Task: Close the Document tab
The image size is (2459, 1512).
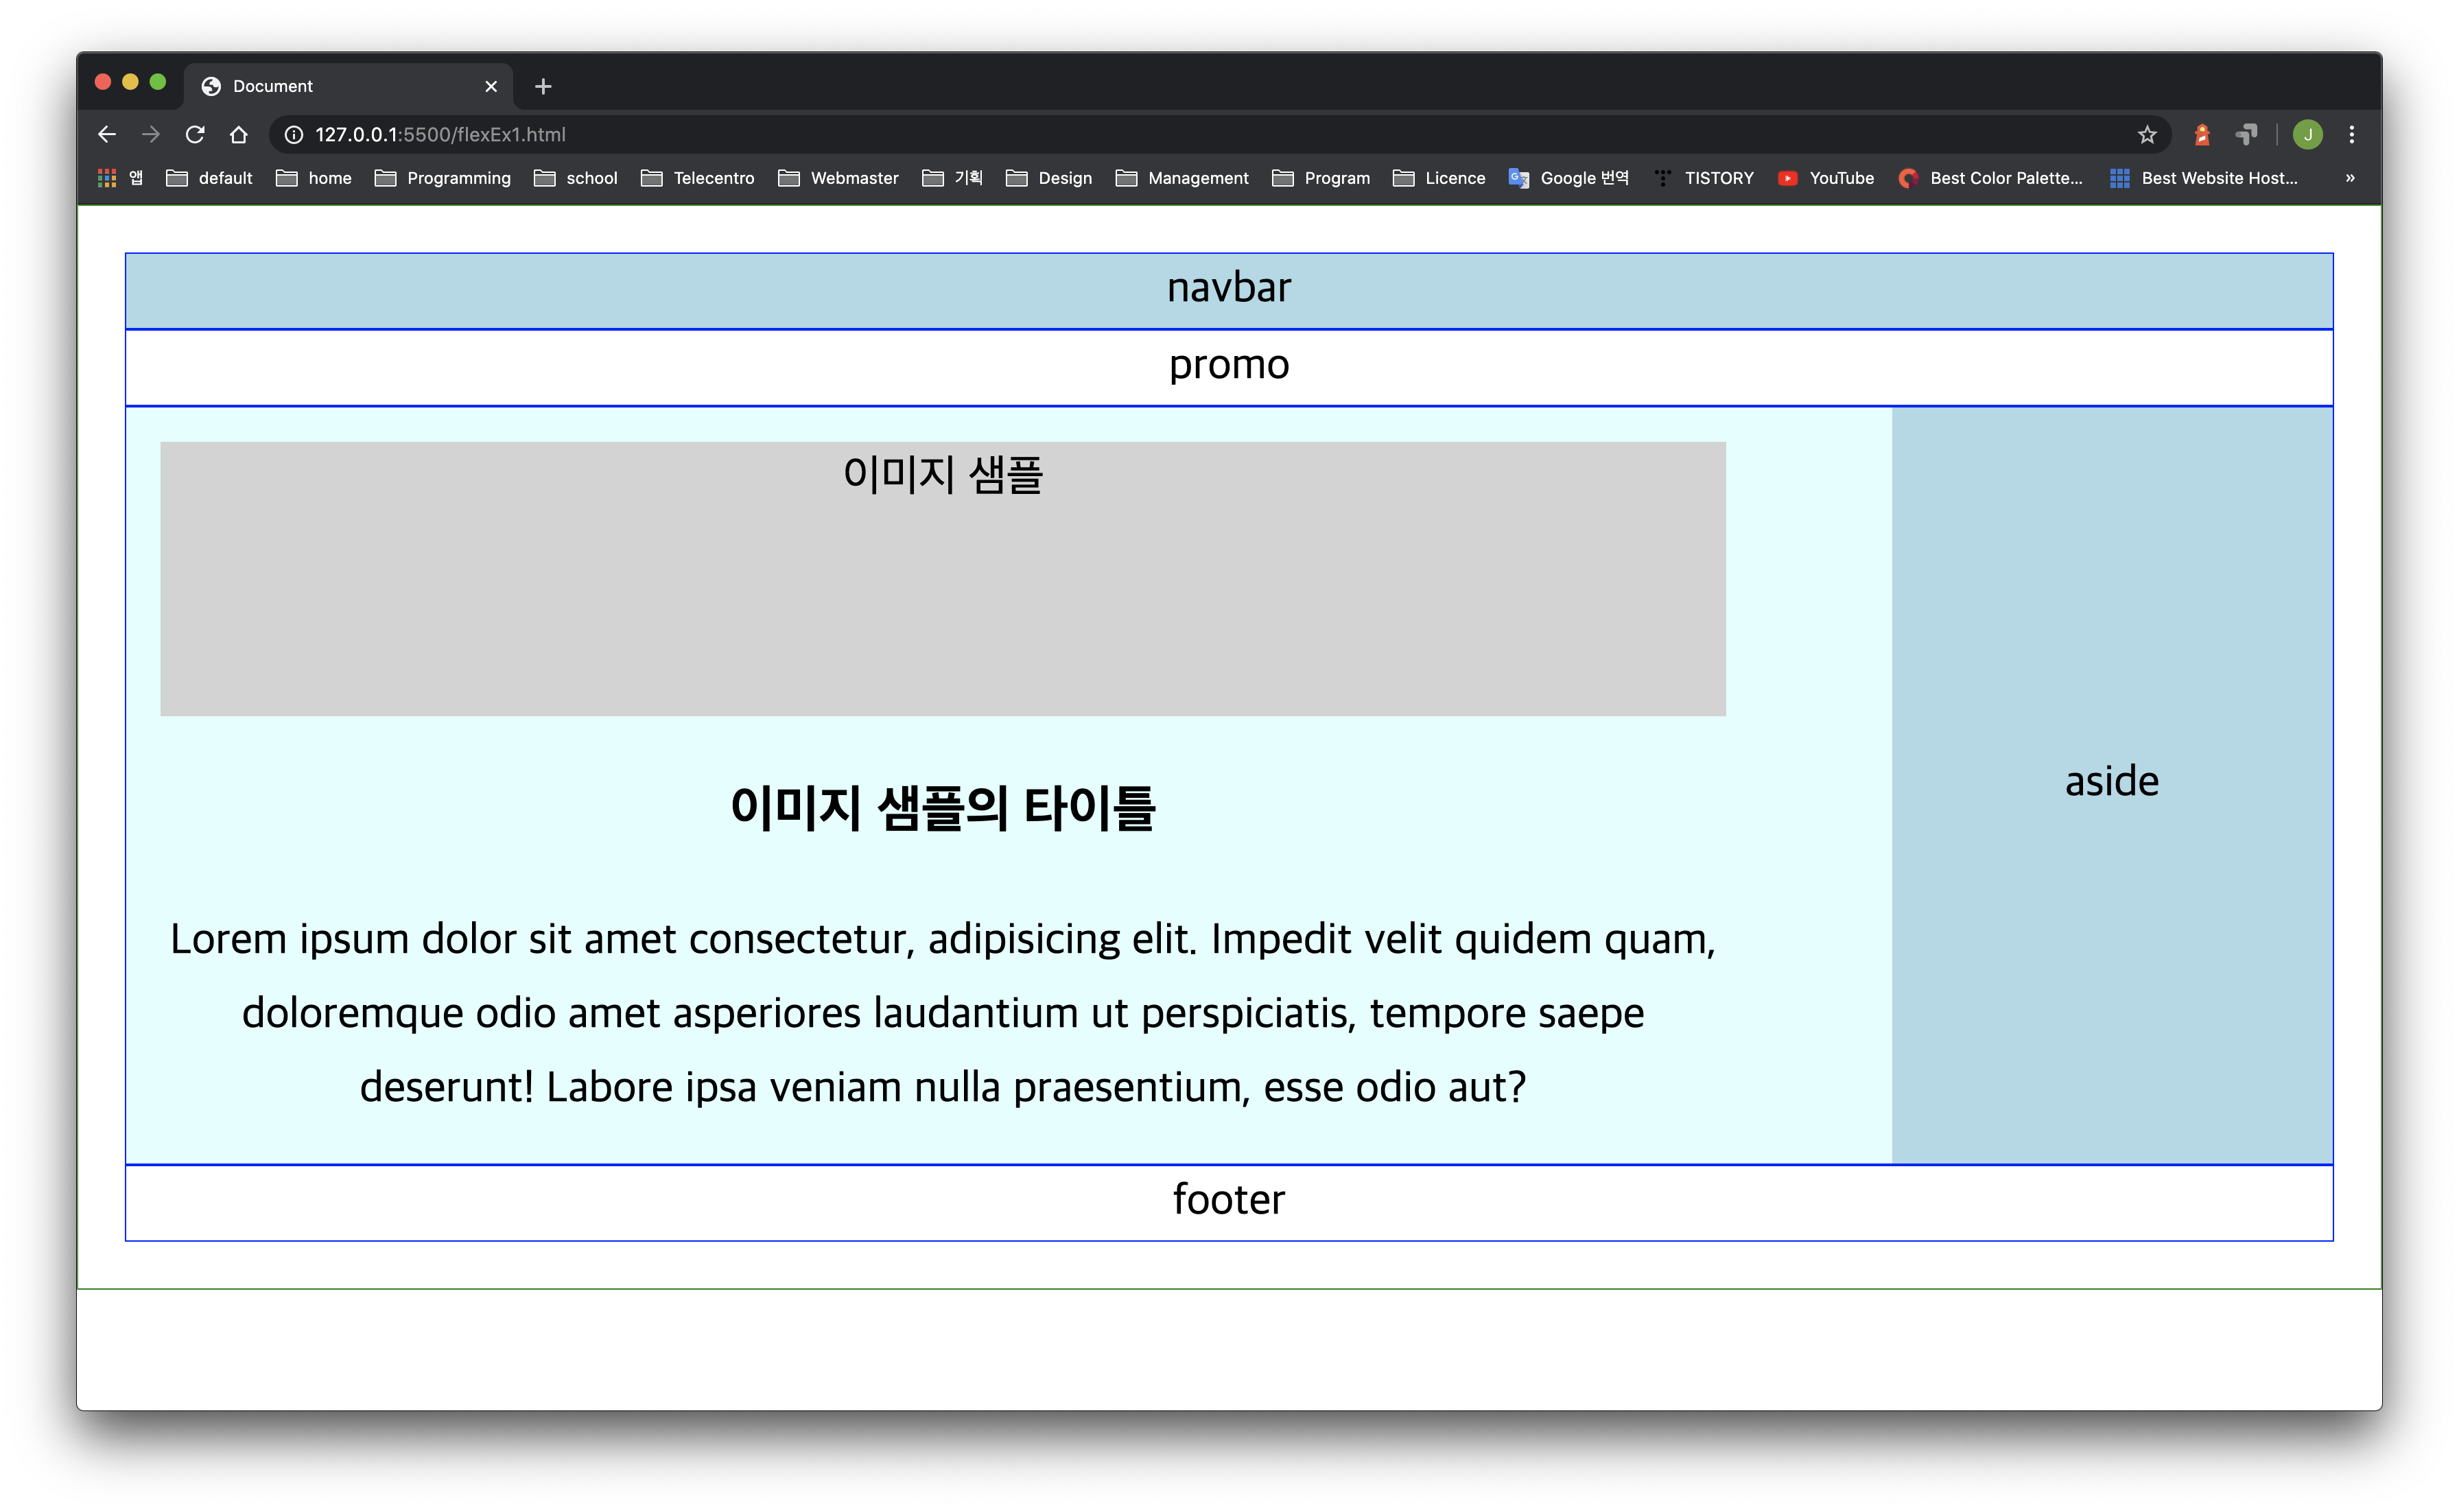Action: (x=491, y=87)
